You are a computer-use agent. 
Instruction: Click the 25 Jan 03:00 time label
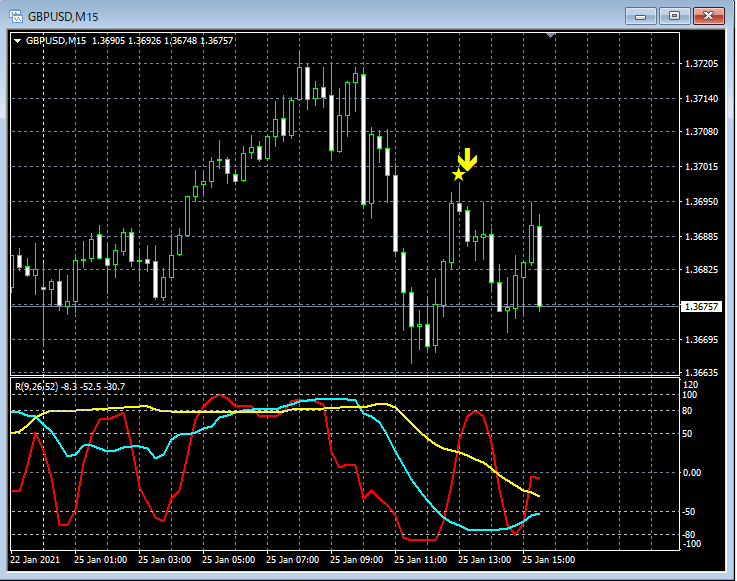coord(165,559)
